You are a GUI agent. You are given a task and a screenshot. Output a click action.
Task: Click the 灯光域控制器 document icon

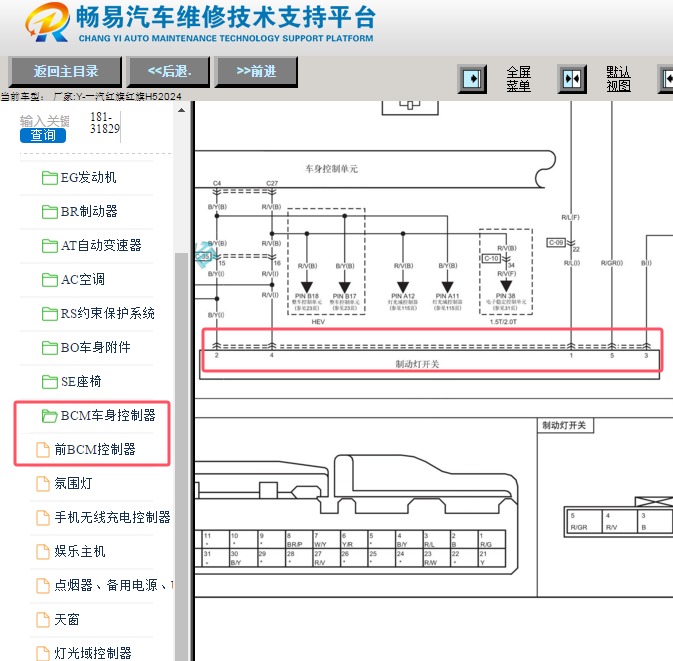(43, 653)
